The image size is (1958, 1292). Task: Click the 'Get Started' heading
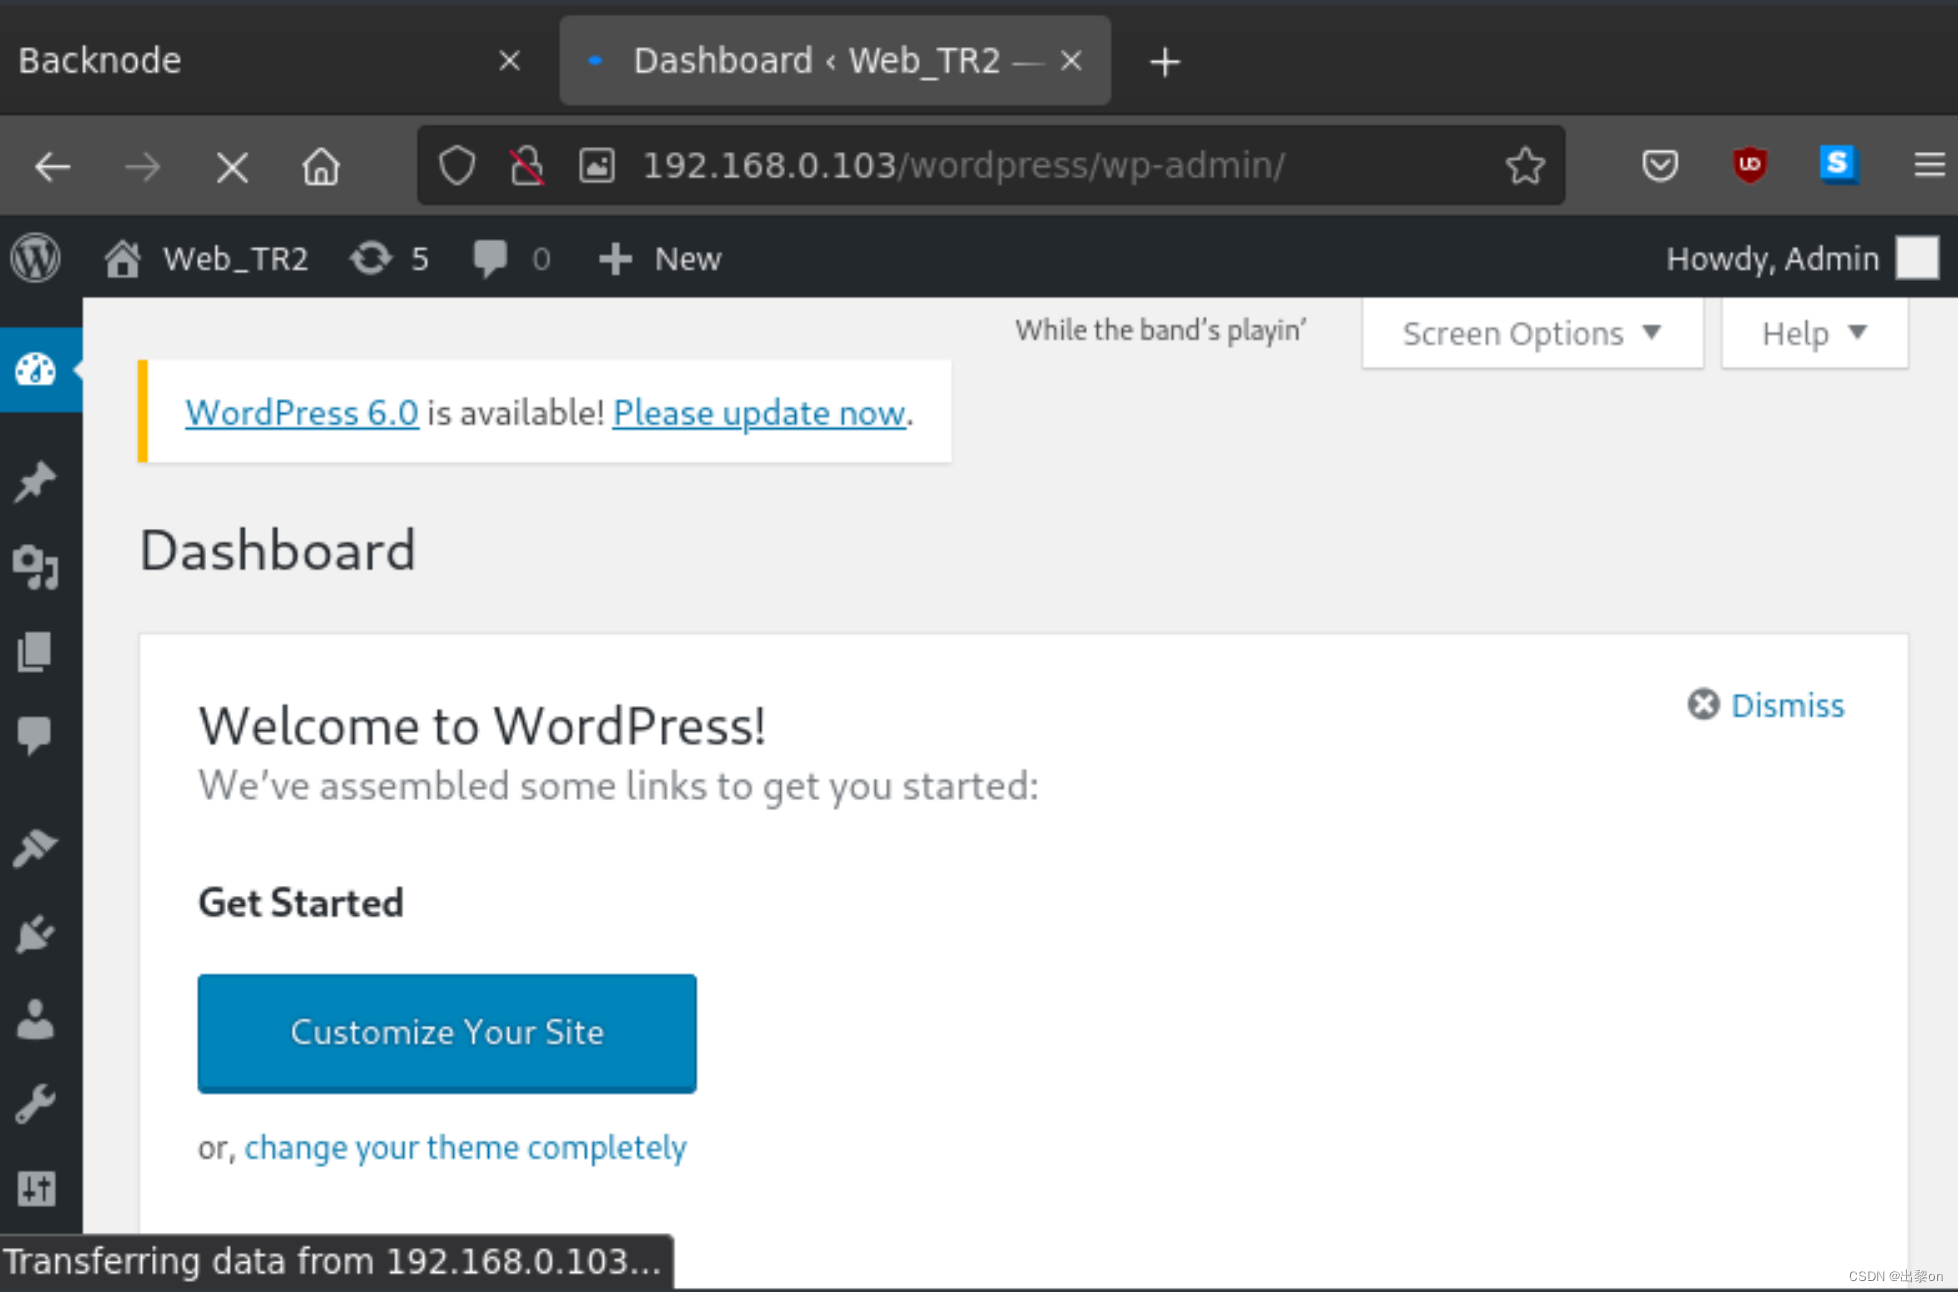301,902
